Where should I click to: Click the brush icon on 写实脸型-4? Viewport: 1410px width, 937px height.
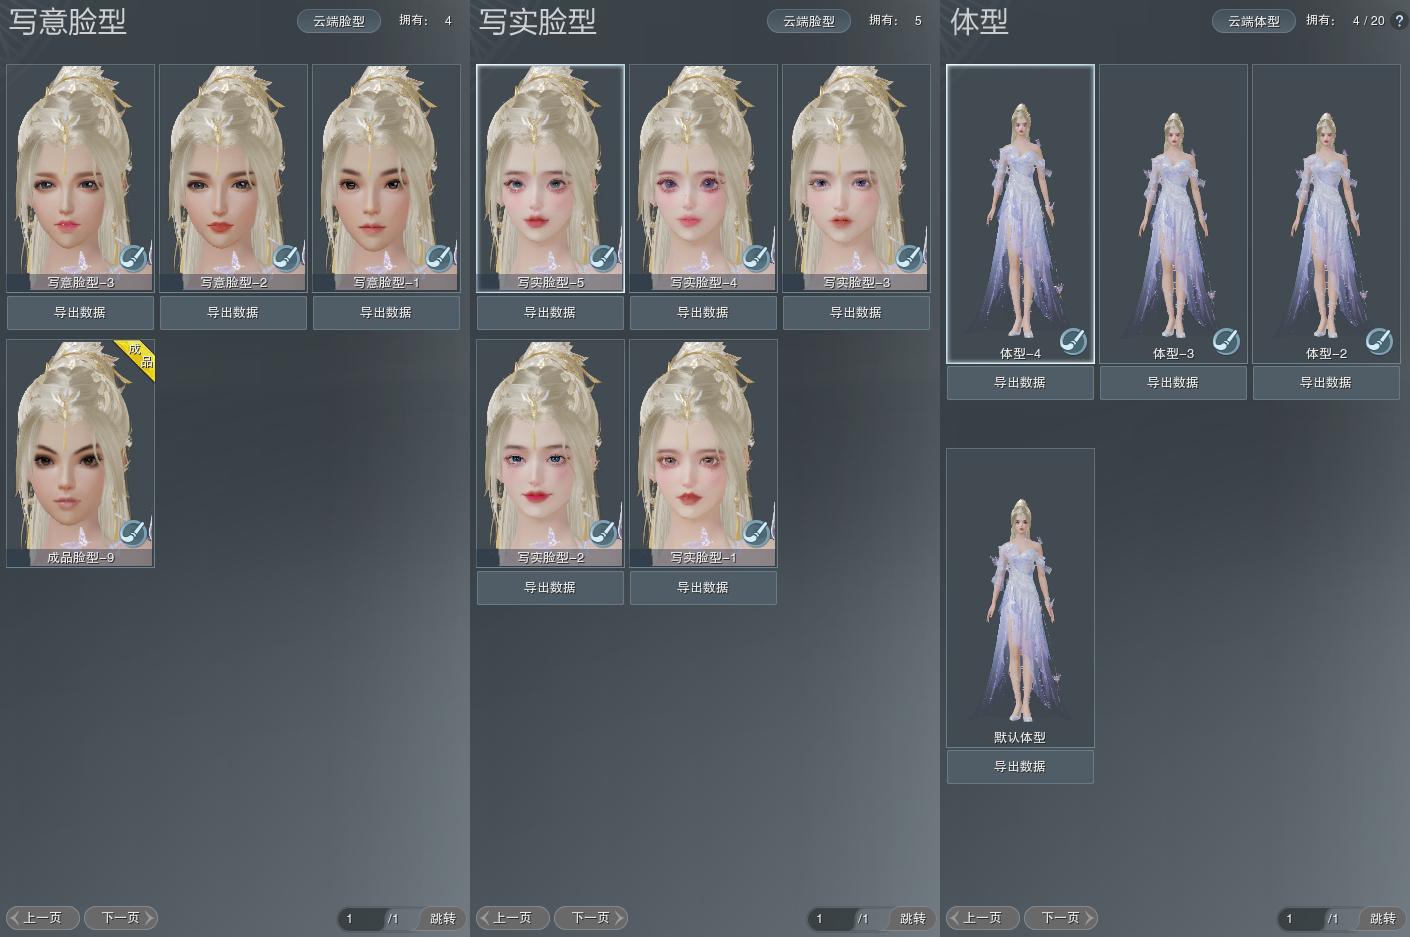pyautogui.click(x=756, y=257)
